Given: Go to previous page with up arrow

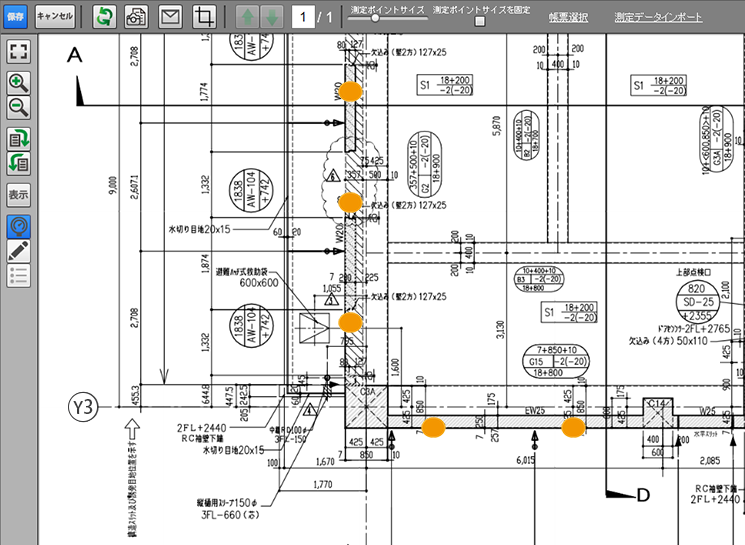Looking at the screenshot, I should [x=246, y=17].
